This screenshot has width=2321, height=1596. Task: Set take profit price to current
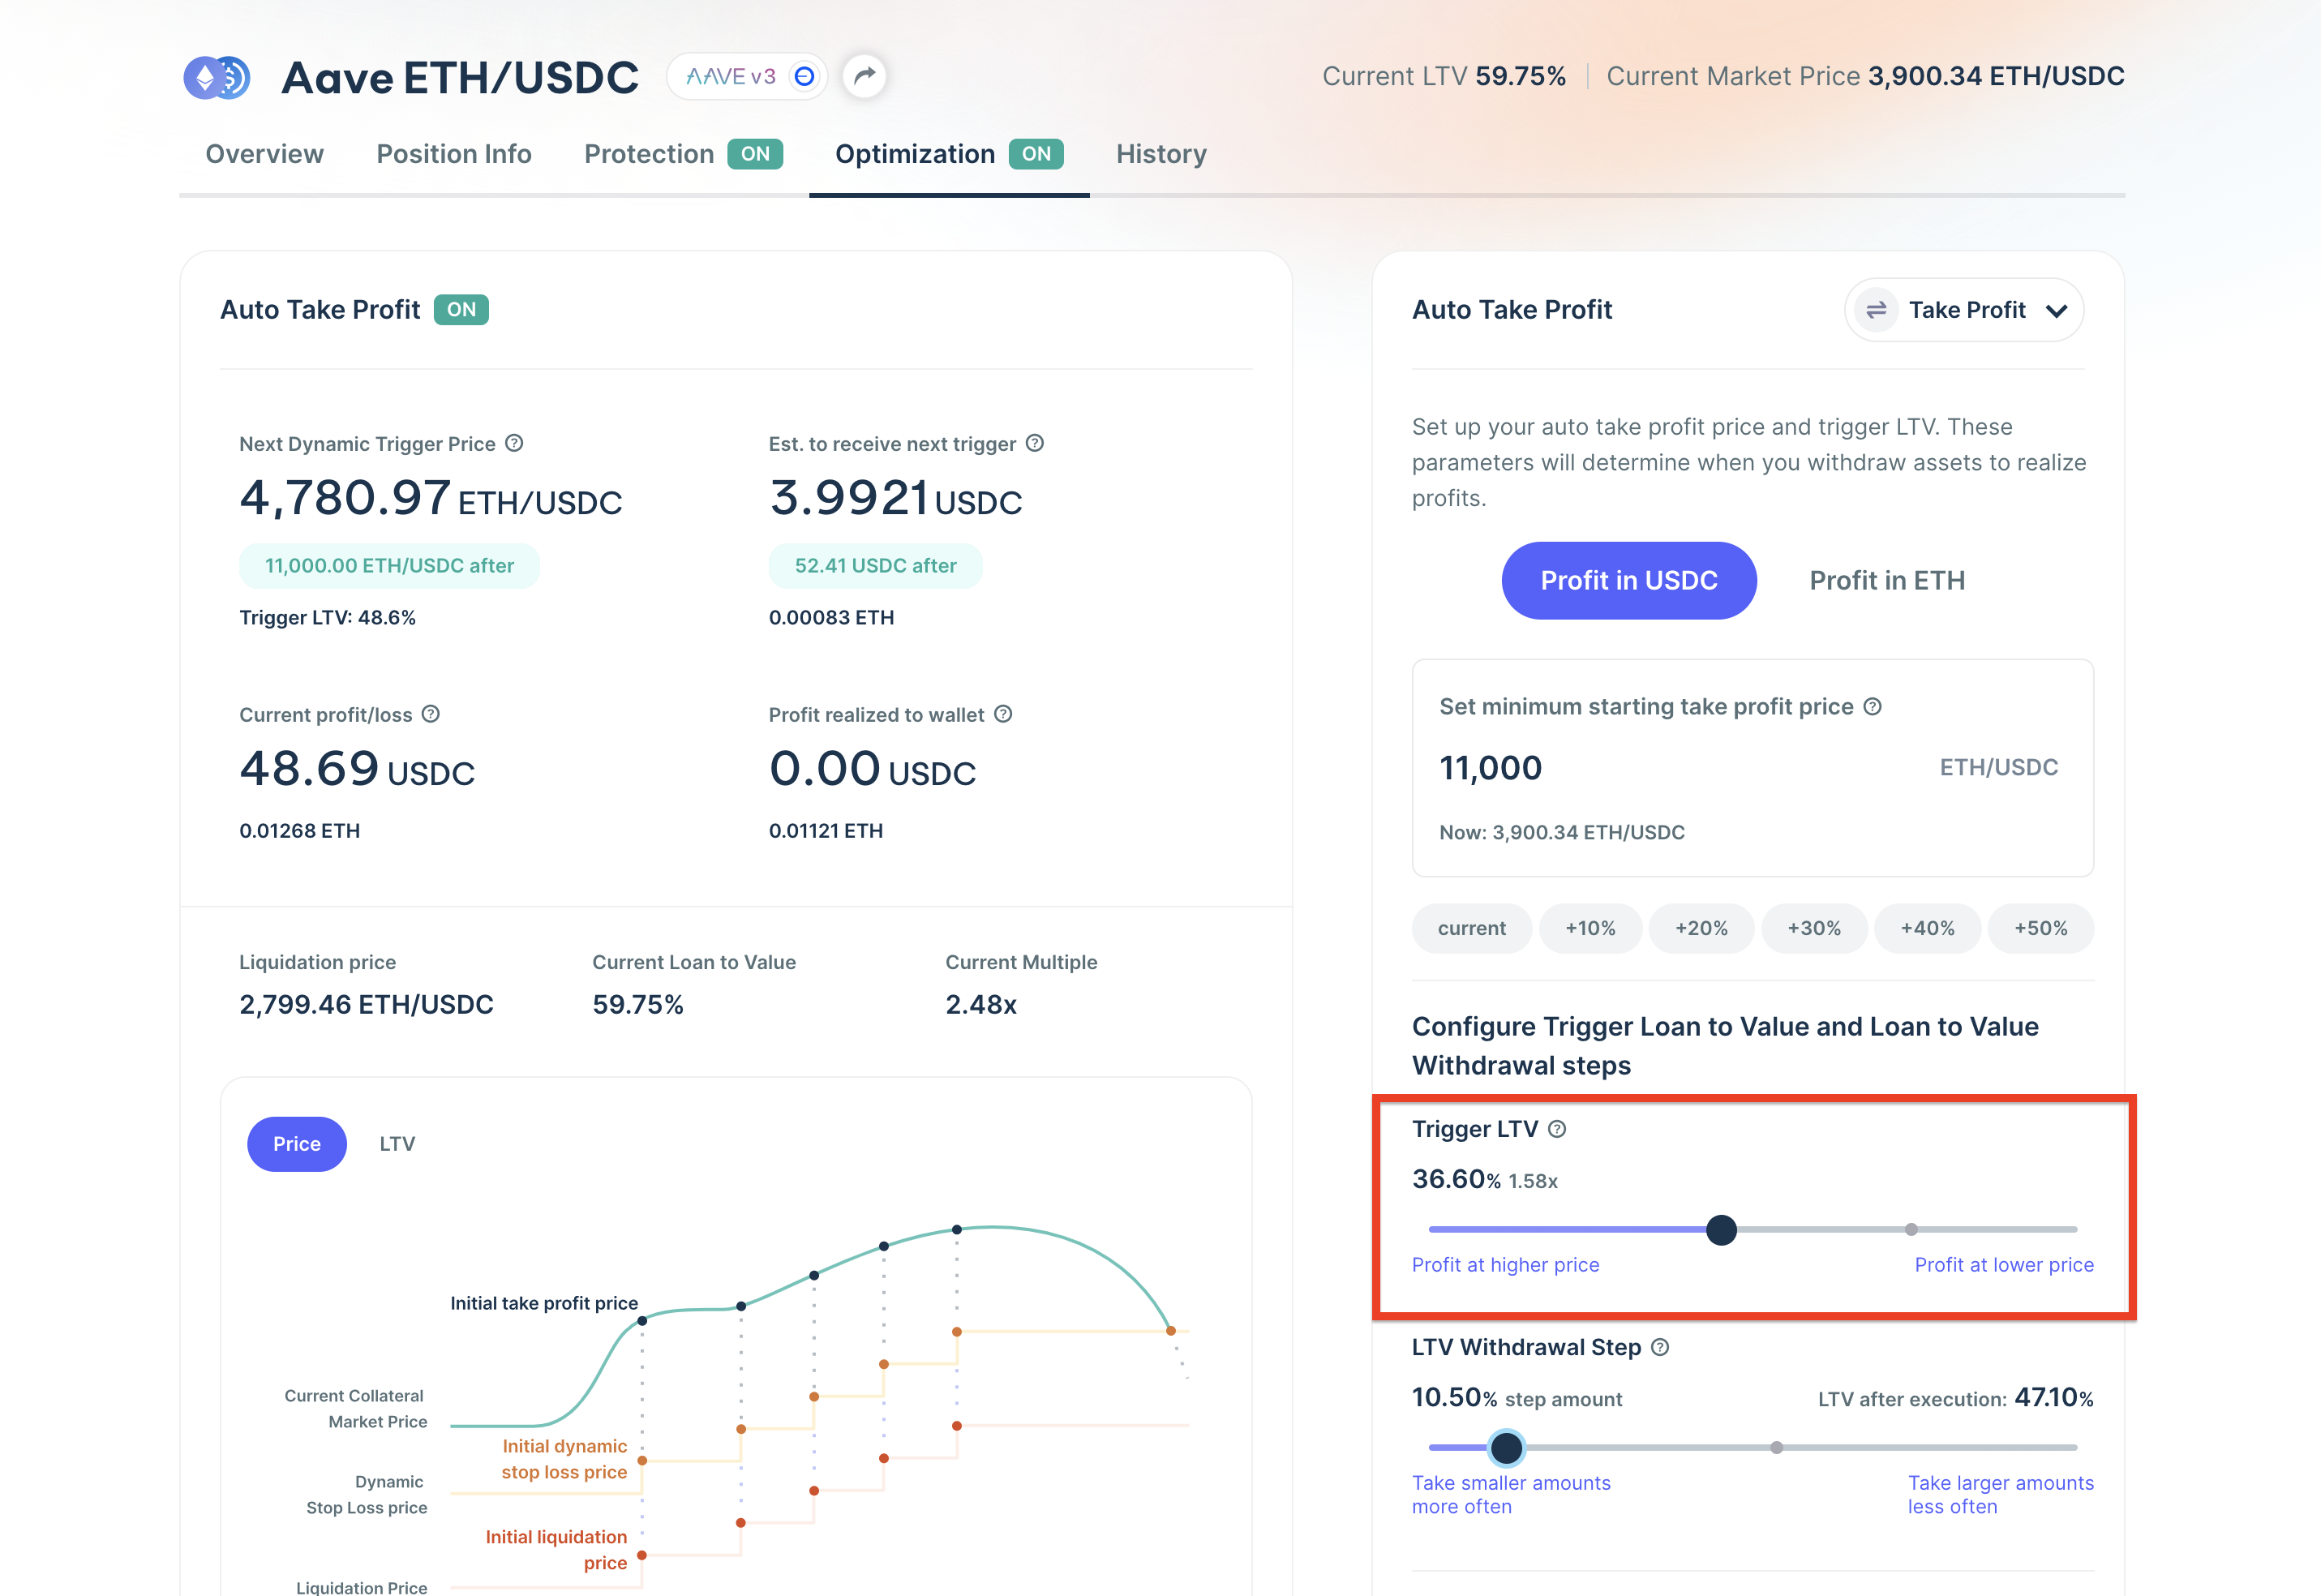(x=1471, y=928)
